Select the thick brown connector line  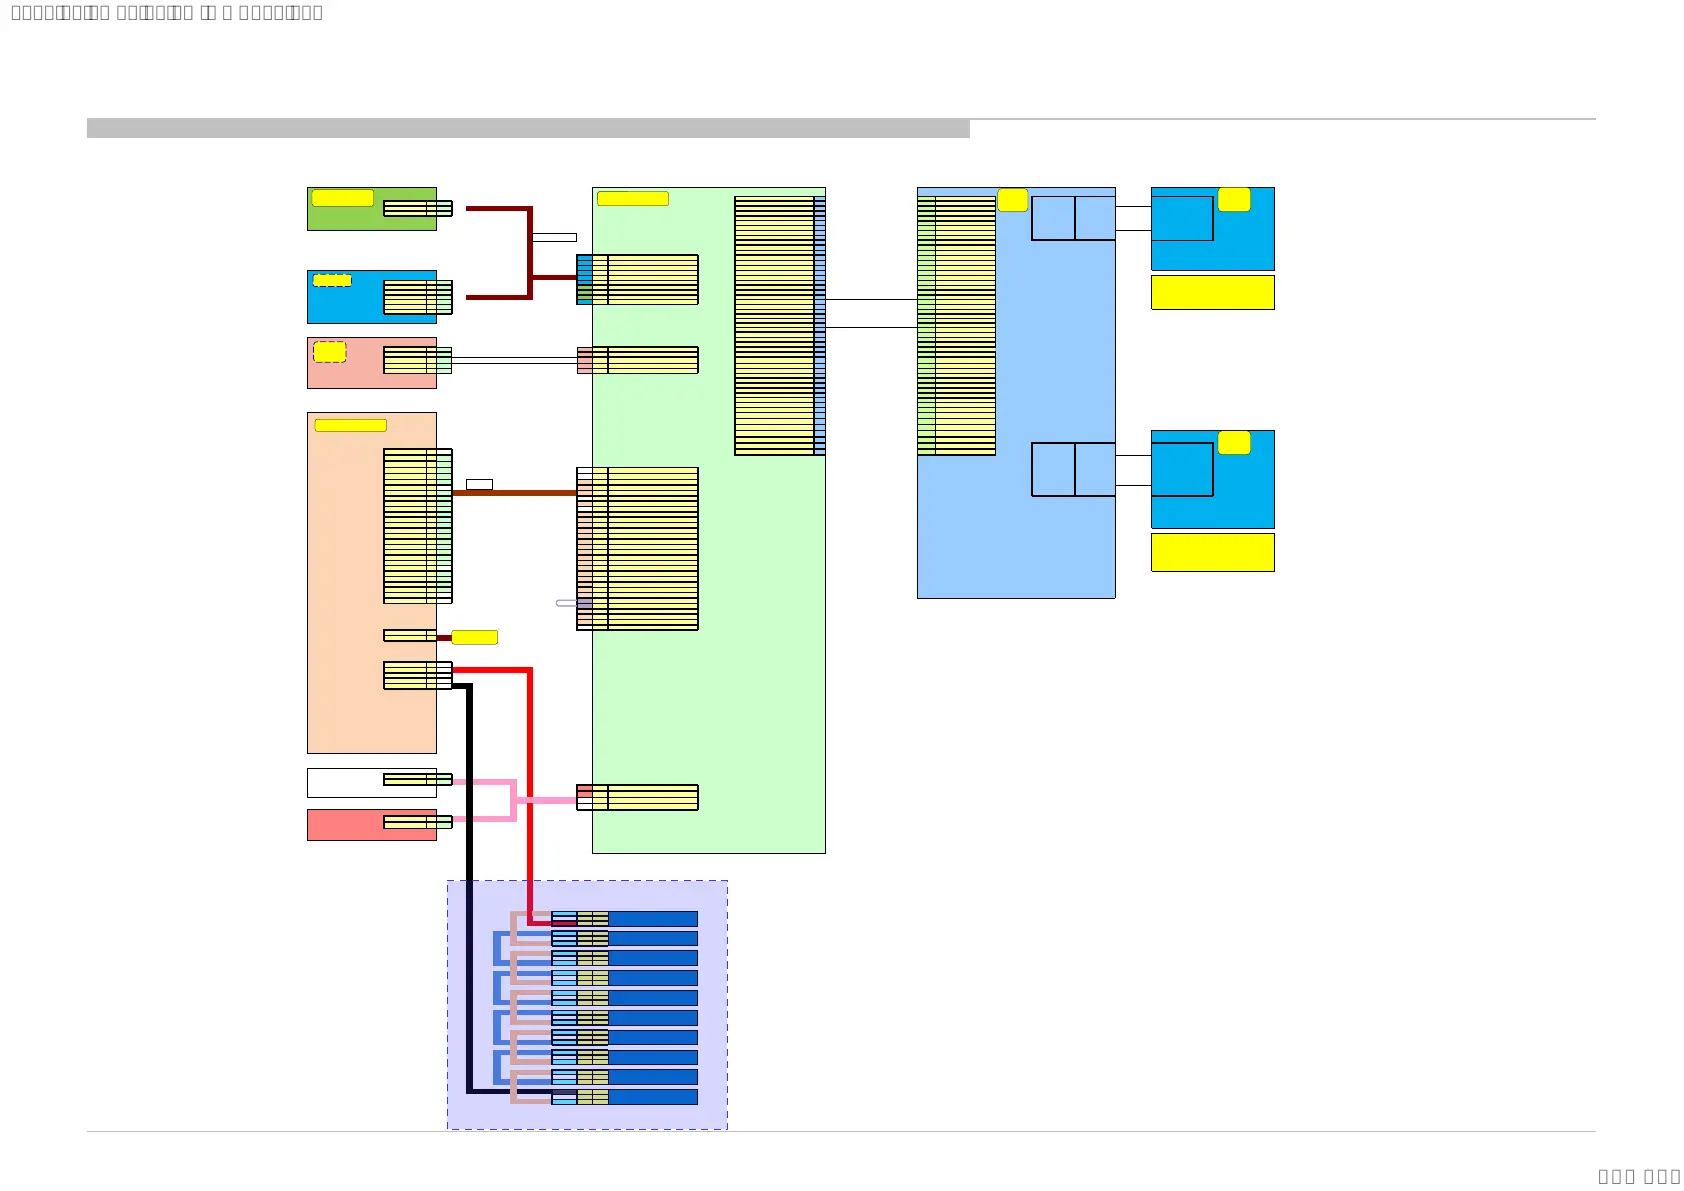pyautogui.click(x=514, y=493)
